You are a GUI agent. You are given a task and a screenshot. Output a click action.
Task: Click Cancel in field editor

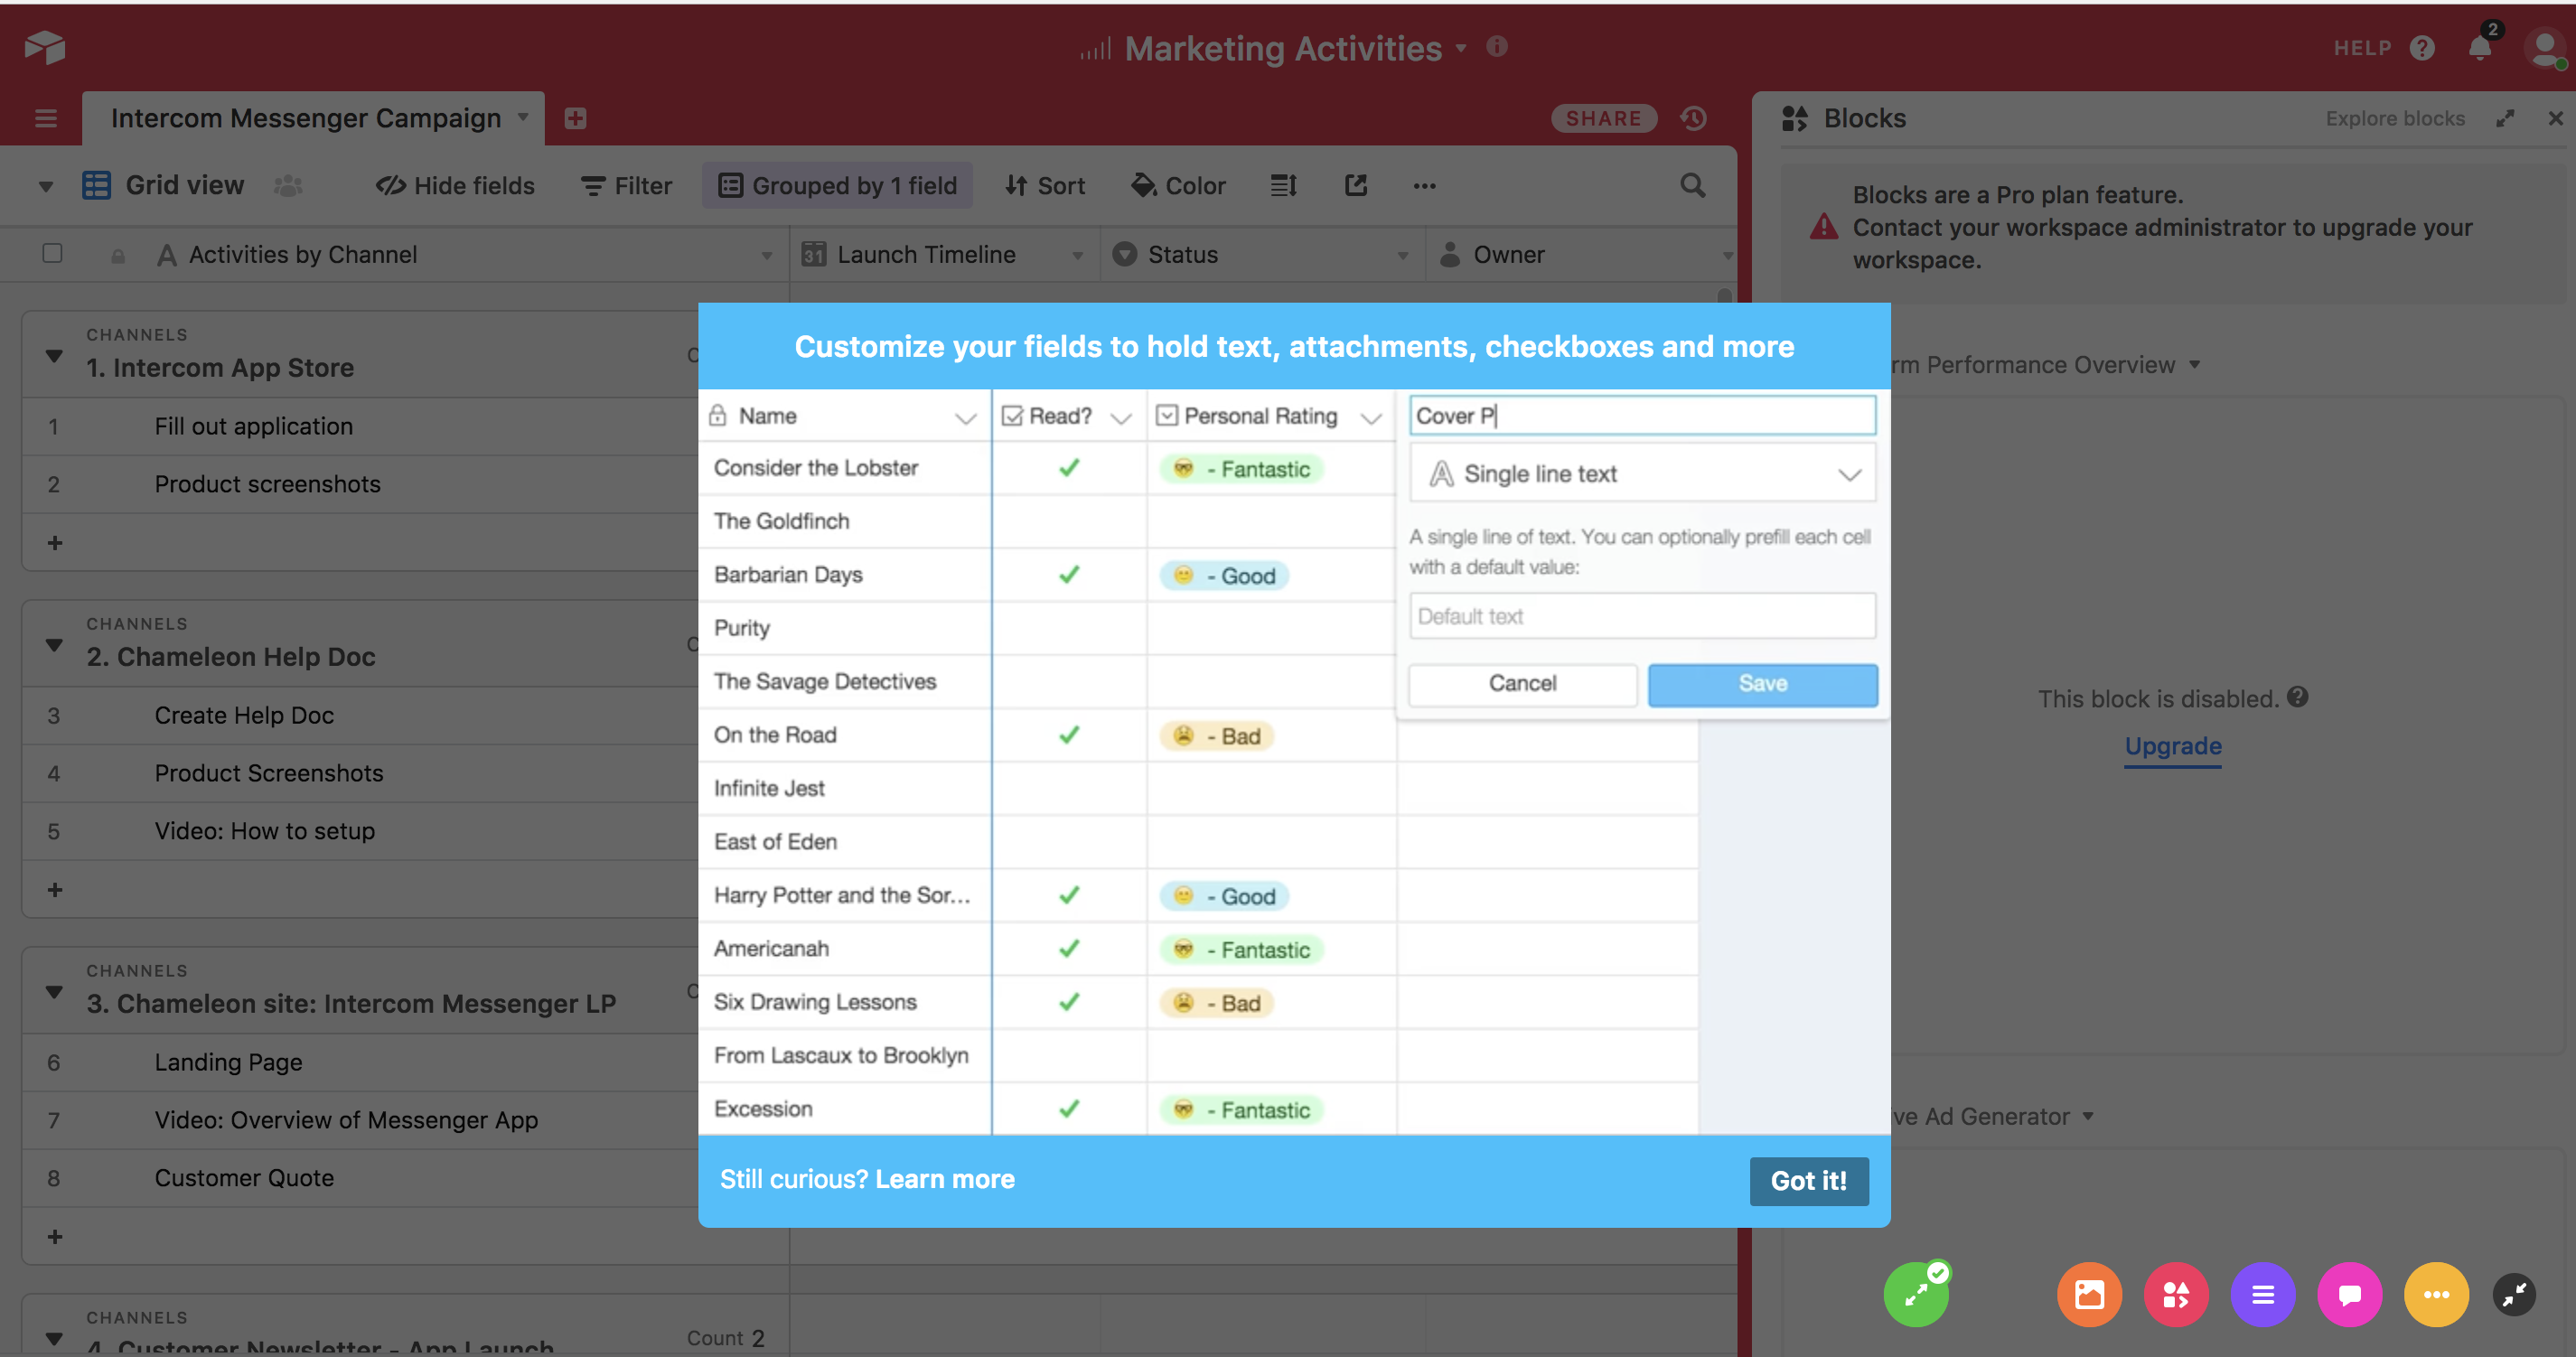tap(1523, 684)
